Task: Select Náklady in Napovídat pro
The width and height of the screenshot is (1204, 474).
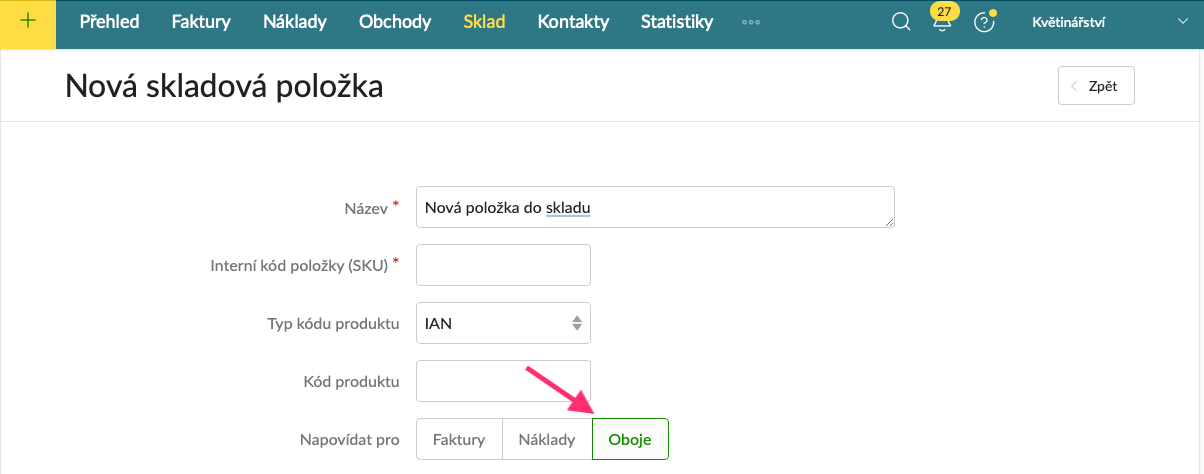Action: [547, 439]
